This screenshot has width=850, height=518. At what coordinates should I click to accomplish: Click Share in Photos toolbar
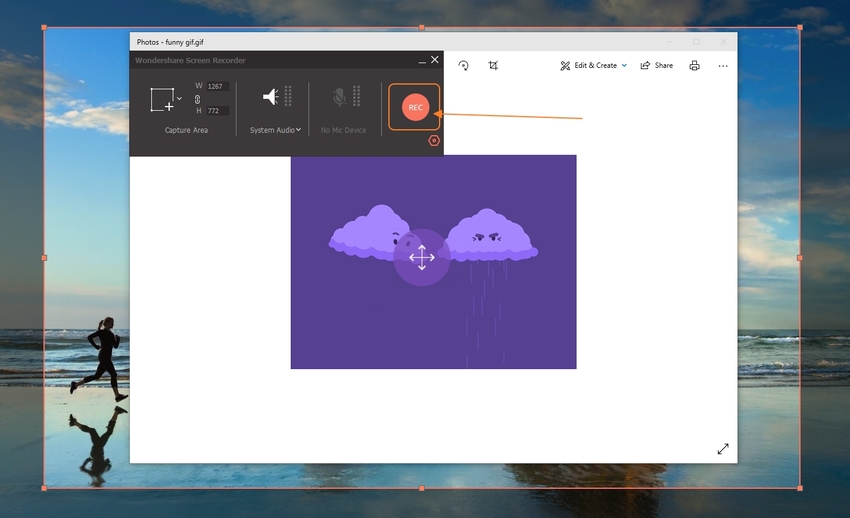(x=657, y=66)
